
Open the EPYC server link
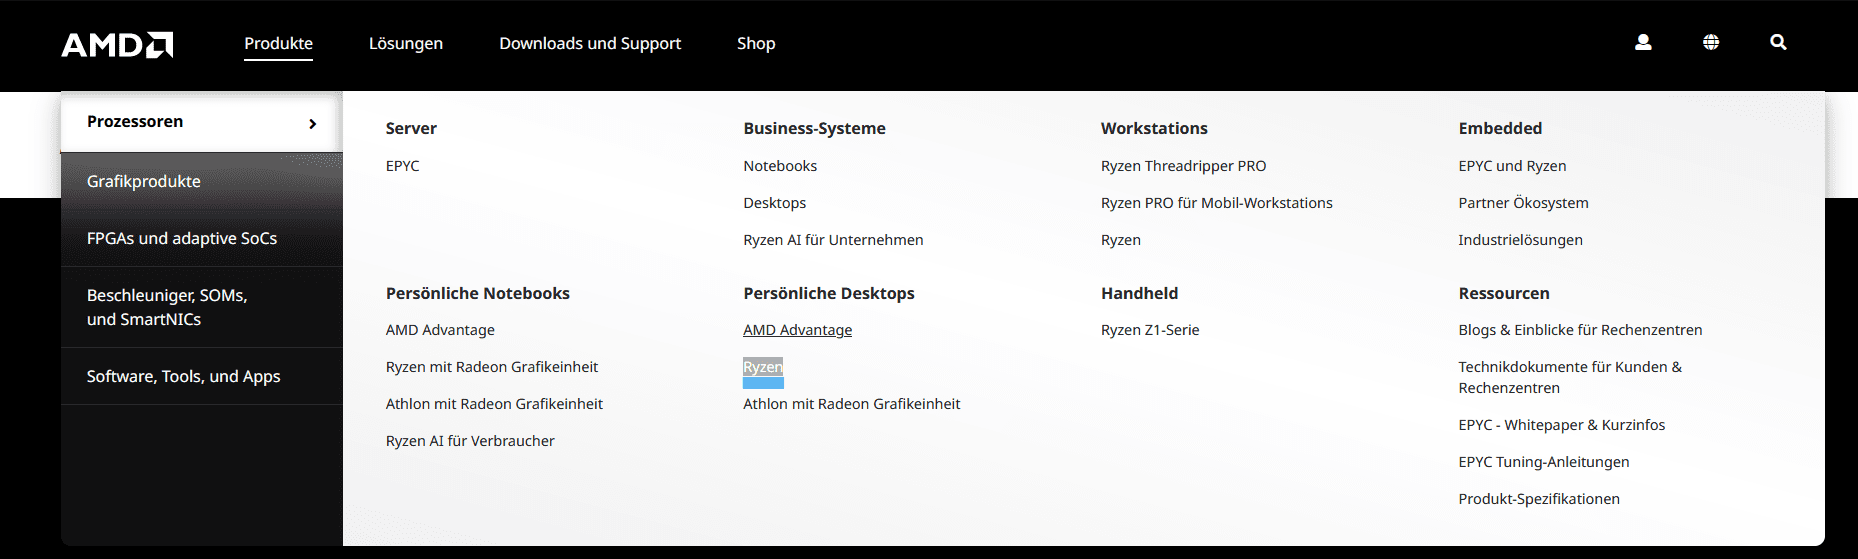coord(403,166)
